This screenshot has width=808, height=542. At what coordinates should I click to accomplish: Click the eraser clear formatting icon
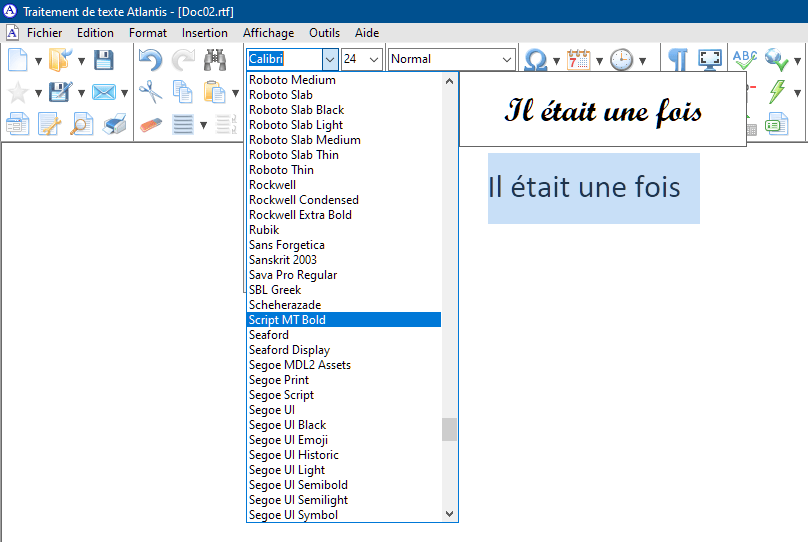point(150,125)
